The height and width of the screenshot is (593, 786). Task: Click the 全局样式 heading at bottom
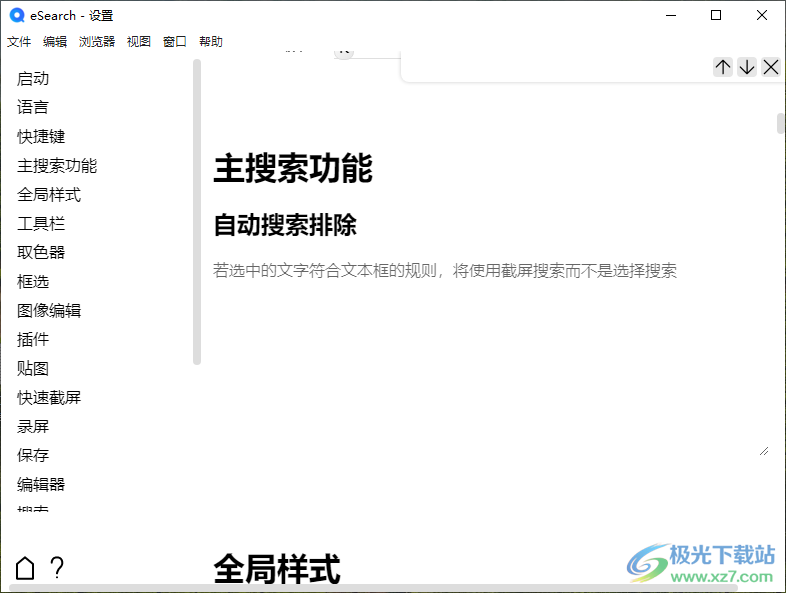click(277, 568)
